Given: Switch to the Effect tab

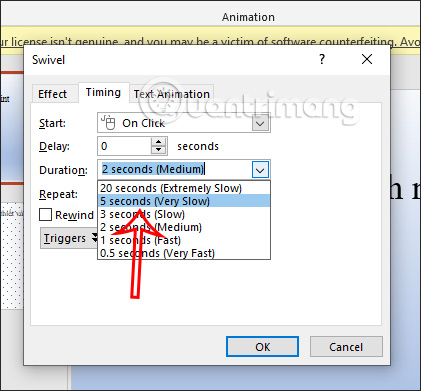Looking at the screenshot, I should coord(52,94).
